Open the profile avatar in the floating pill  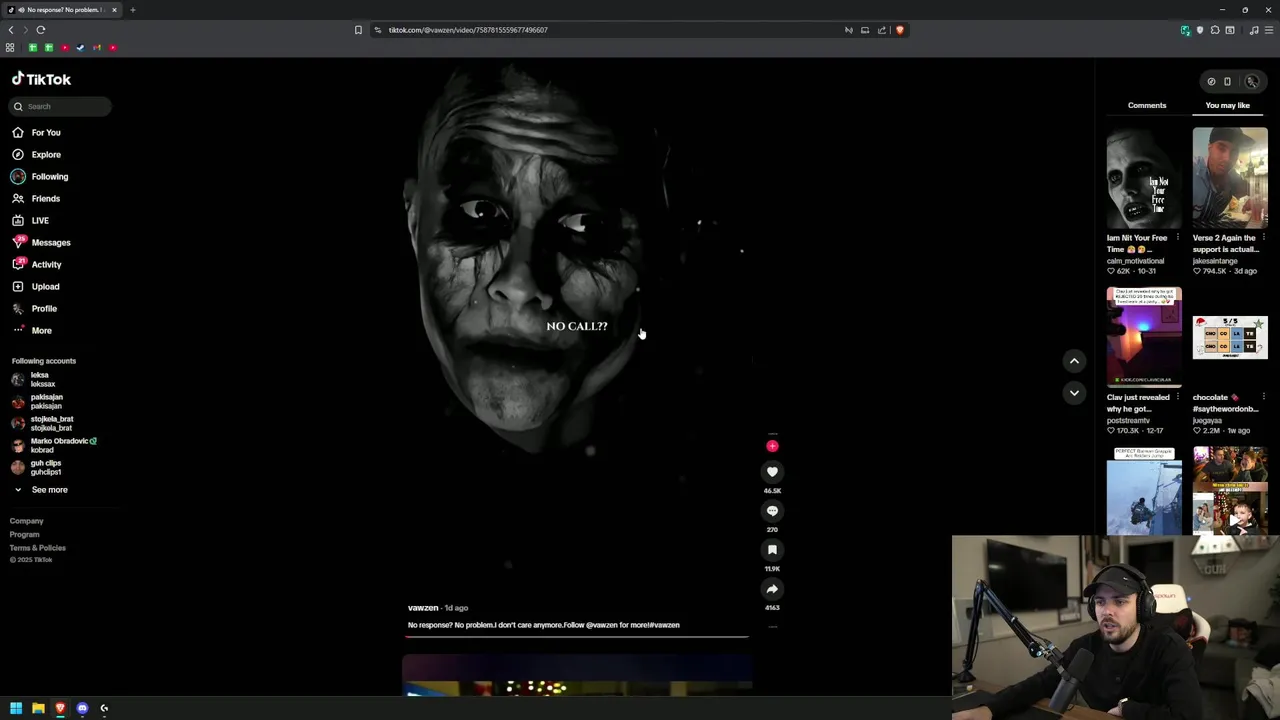(x=1252, y=82)
